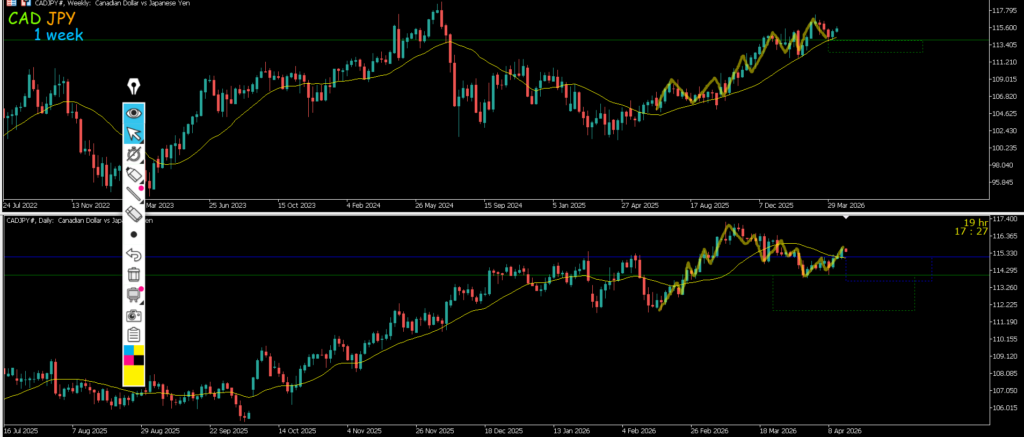
Task: Click the grid icon in weekly chart title
Action: click(x=9, y=4)
